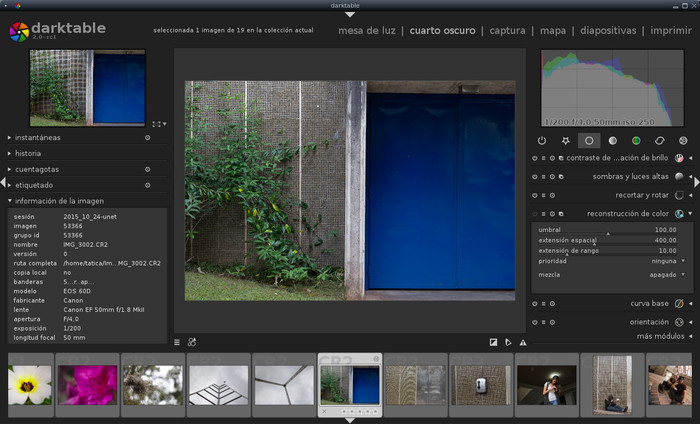Select the tone module group icon
This screenshot has width=700, height=424.
(612, 141)
